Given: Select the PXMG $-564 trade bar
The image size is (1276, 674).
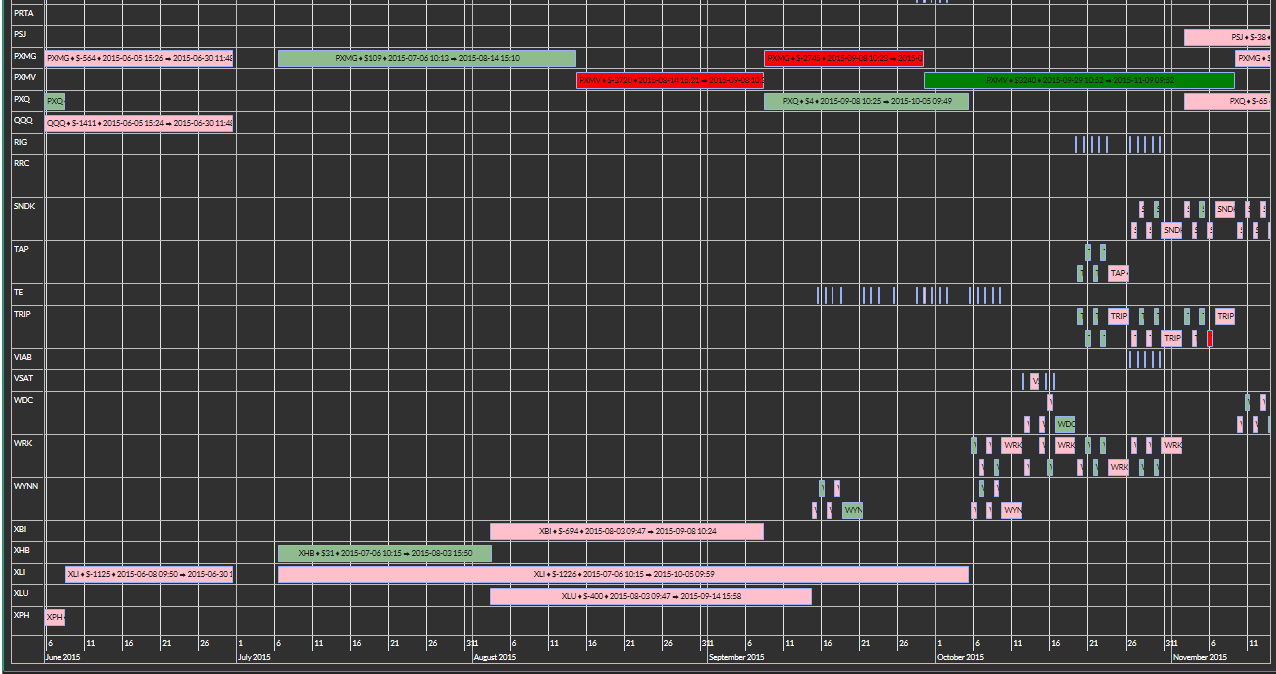Looking at the screenshot, I should [x=139, y=58].
